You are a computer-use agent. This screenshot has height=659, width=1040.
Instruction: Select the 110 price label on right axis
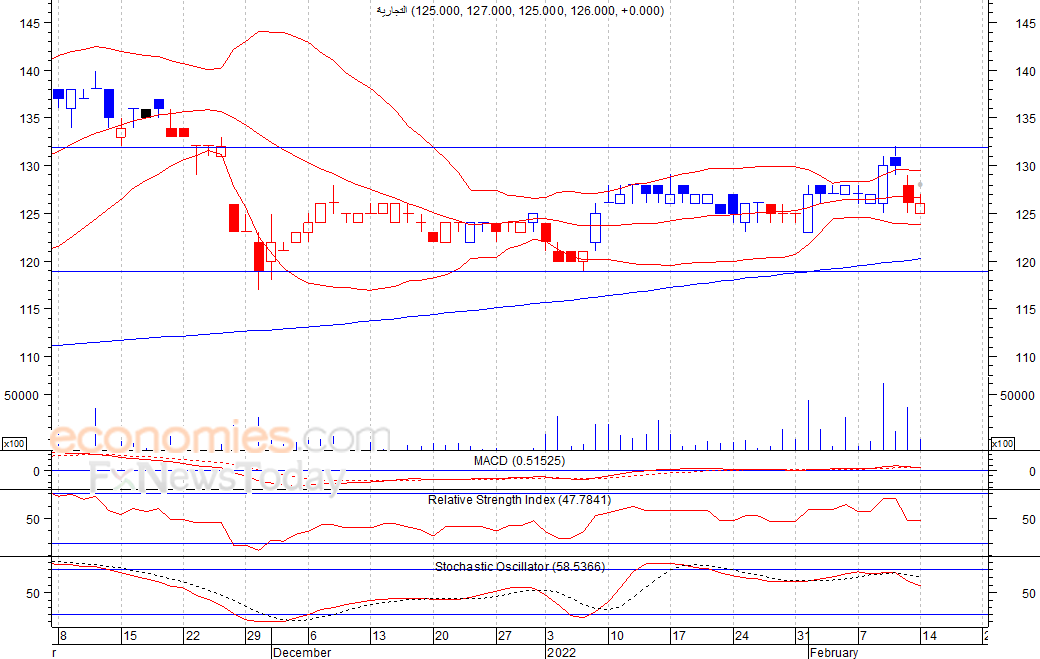1025,357
